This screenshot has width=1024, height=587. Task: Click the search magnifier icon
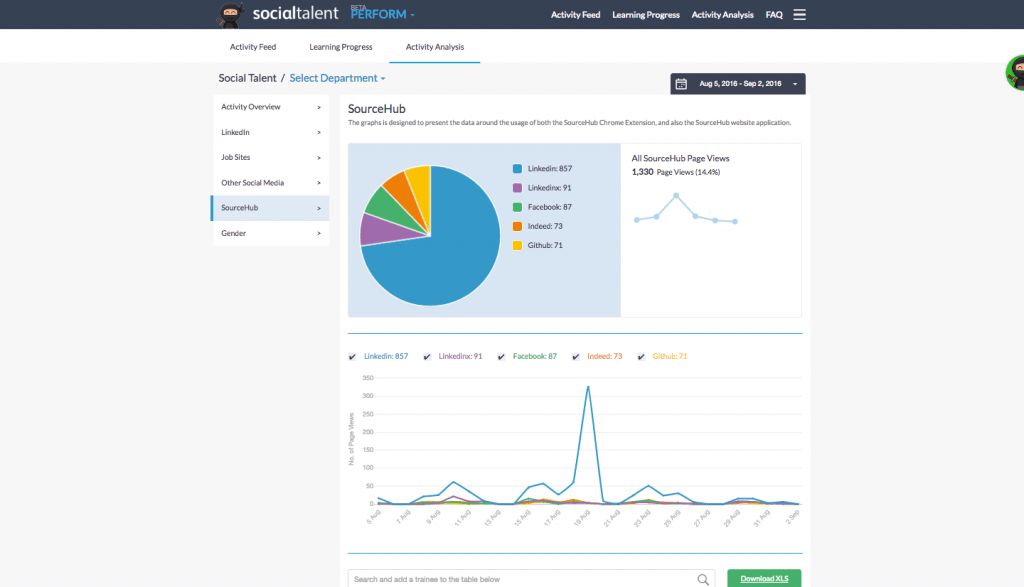point(703,579)
